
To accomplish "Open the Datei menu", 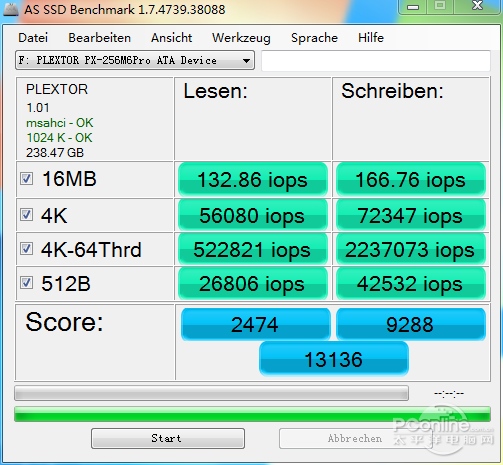I will [x=33, y=38].
